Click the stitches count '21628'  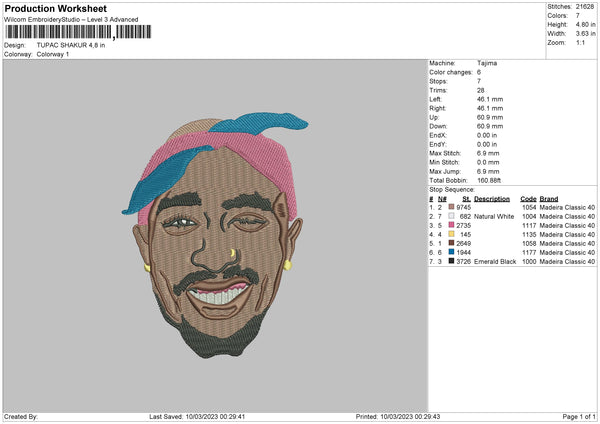coord(585,7)
